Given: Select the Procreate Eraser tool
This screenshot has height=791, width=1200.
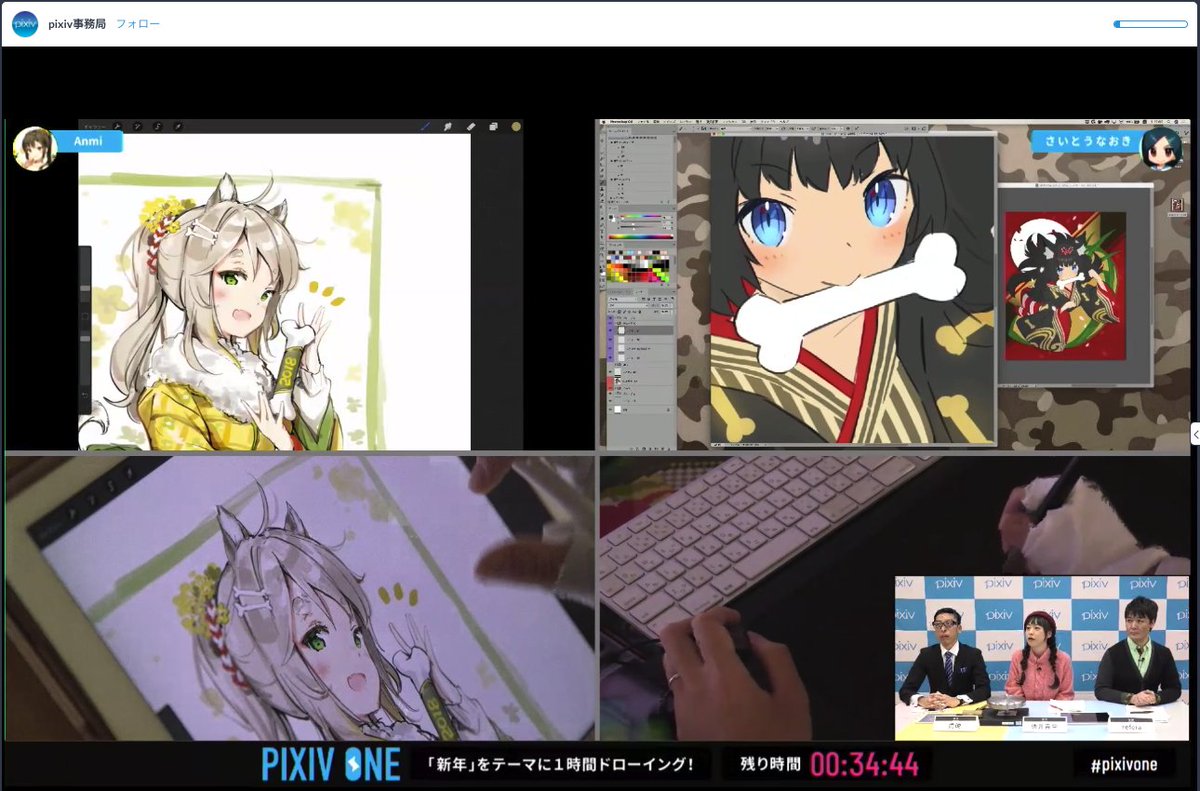Looking at the screenshot, I should (470, 127).
